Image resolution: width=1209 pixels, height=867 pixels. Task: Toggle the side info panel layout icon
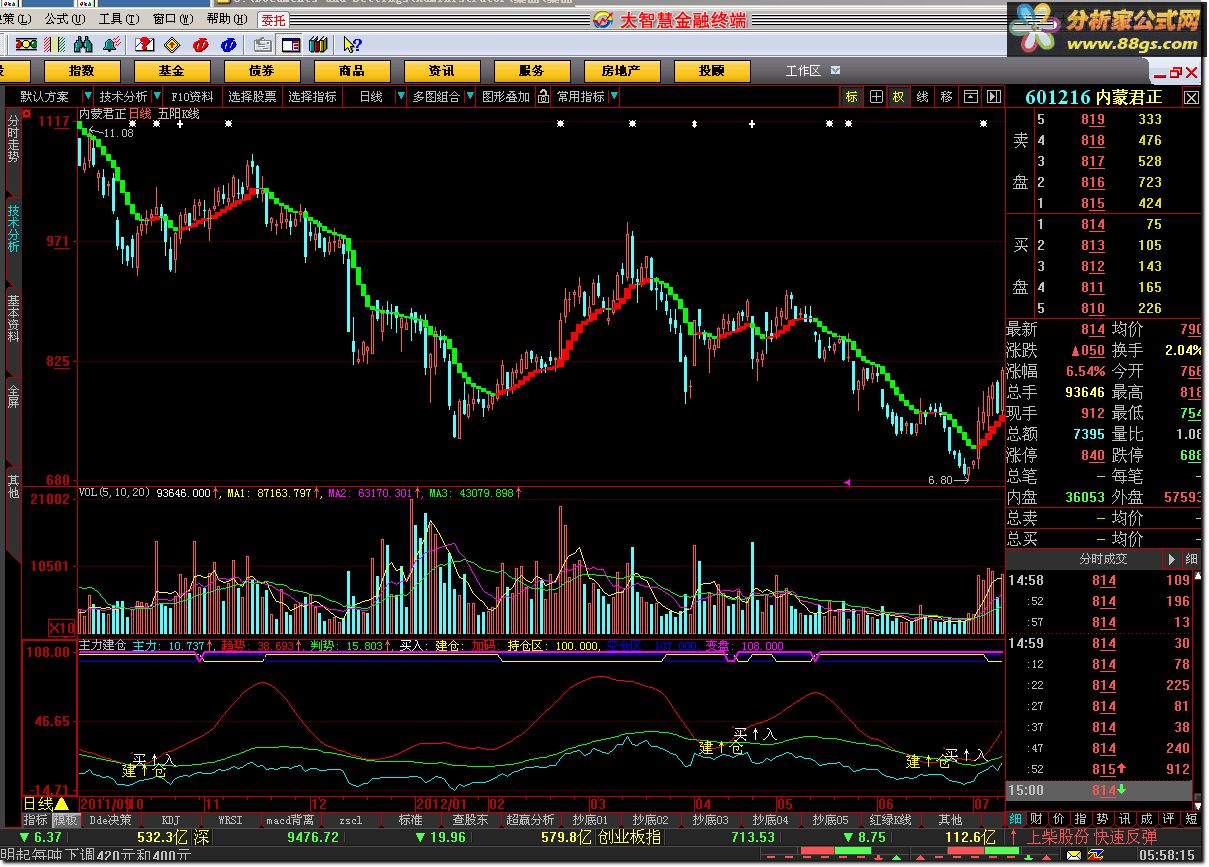[291, 45]
